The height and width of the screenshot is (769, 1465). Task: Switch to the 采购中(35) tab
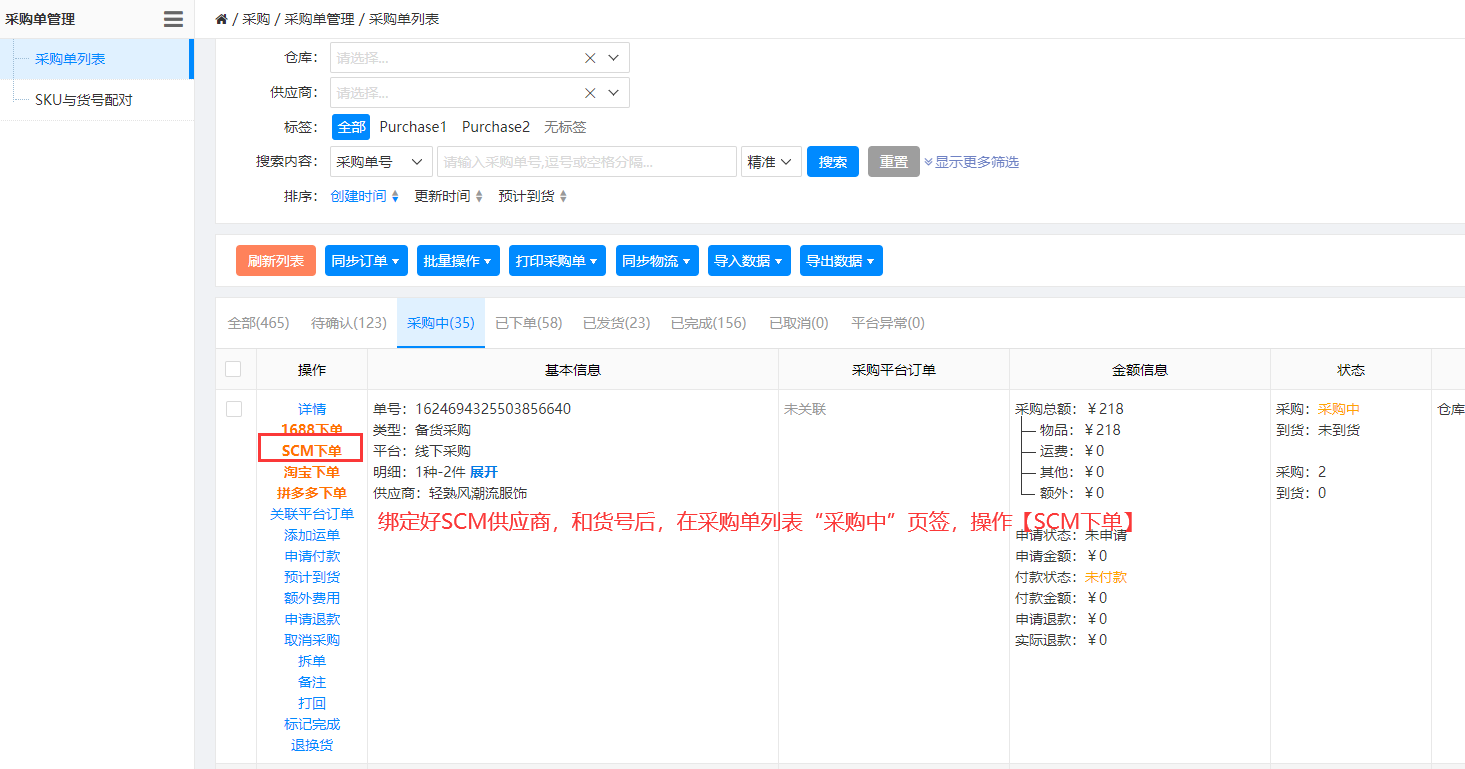tap(441, 323)
